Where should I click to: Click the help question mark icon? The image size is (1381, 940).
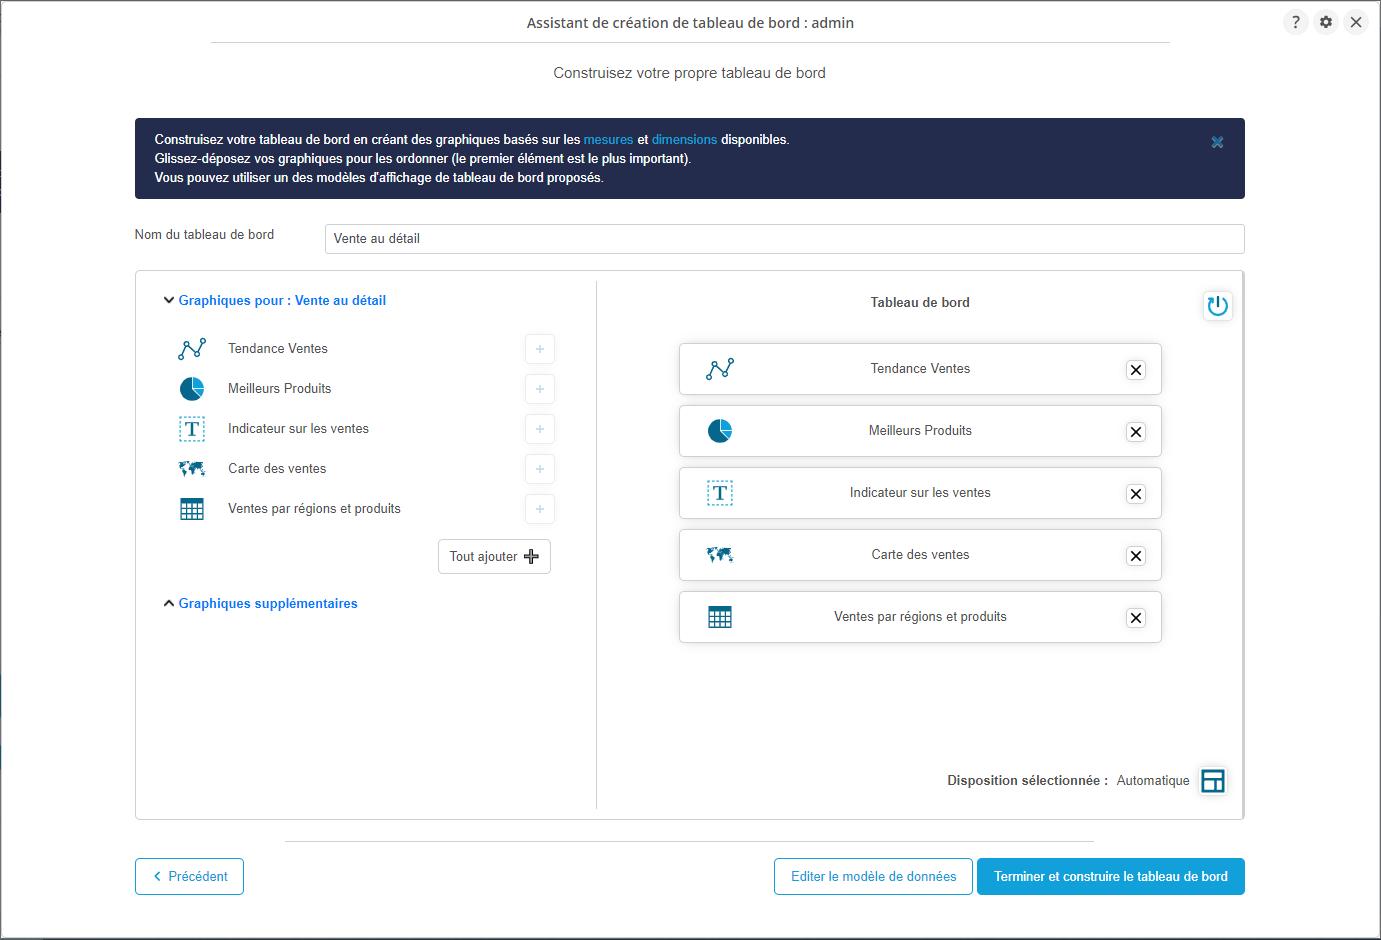[x=1295, y=22]
